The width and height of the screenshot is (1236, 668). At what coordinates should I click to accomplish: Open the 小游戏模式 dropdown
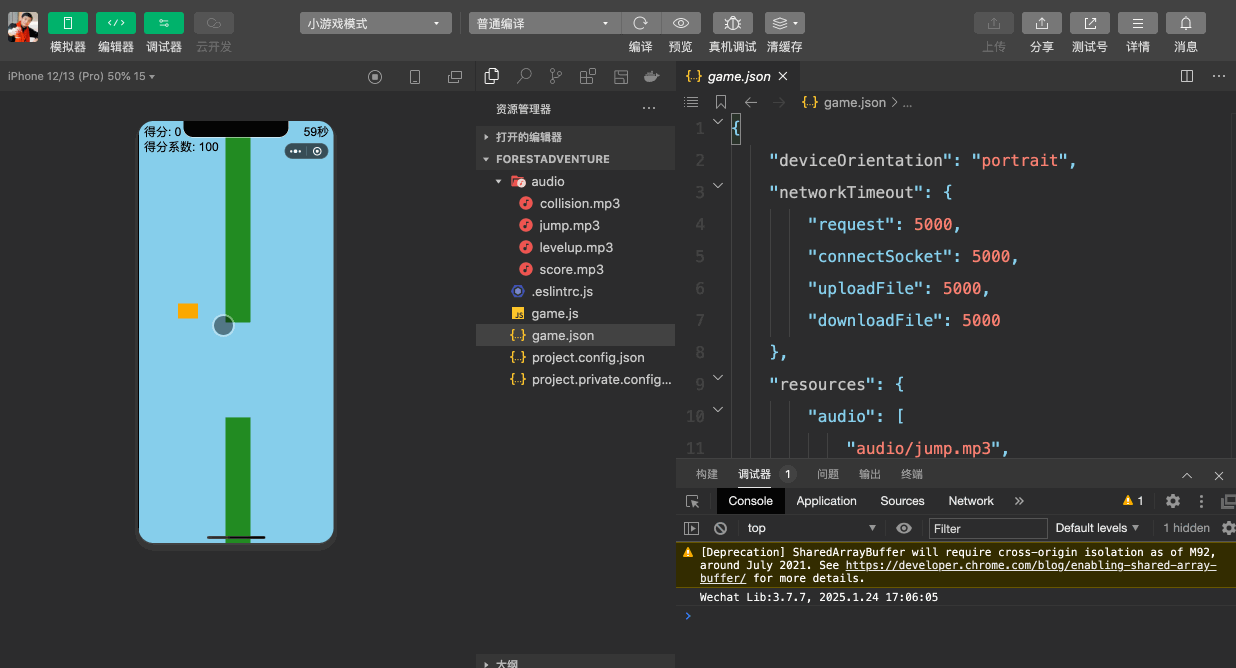[375, 23]
